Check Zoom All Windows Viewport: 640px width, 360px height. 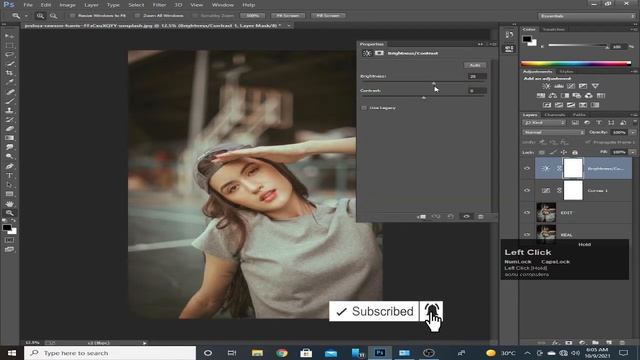tap(138, 16)
